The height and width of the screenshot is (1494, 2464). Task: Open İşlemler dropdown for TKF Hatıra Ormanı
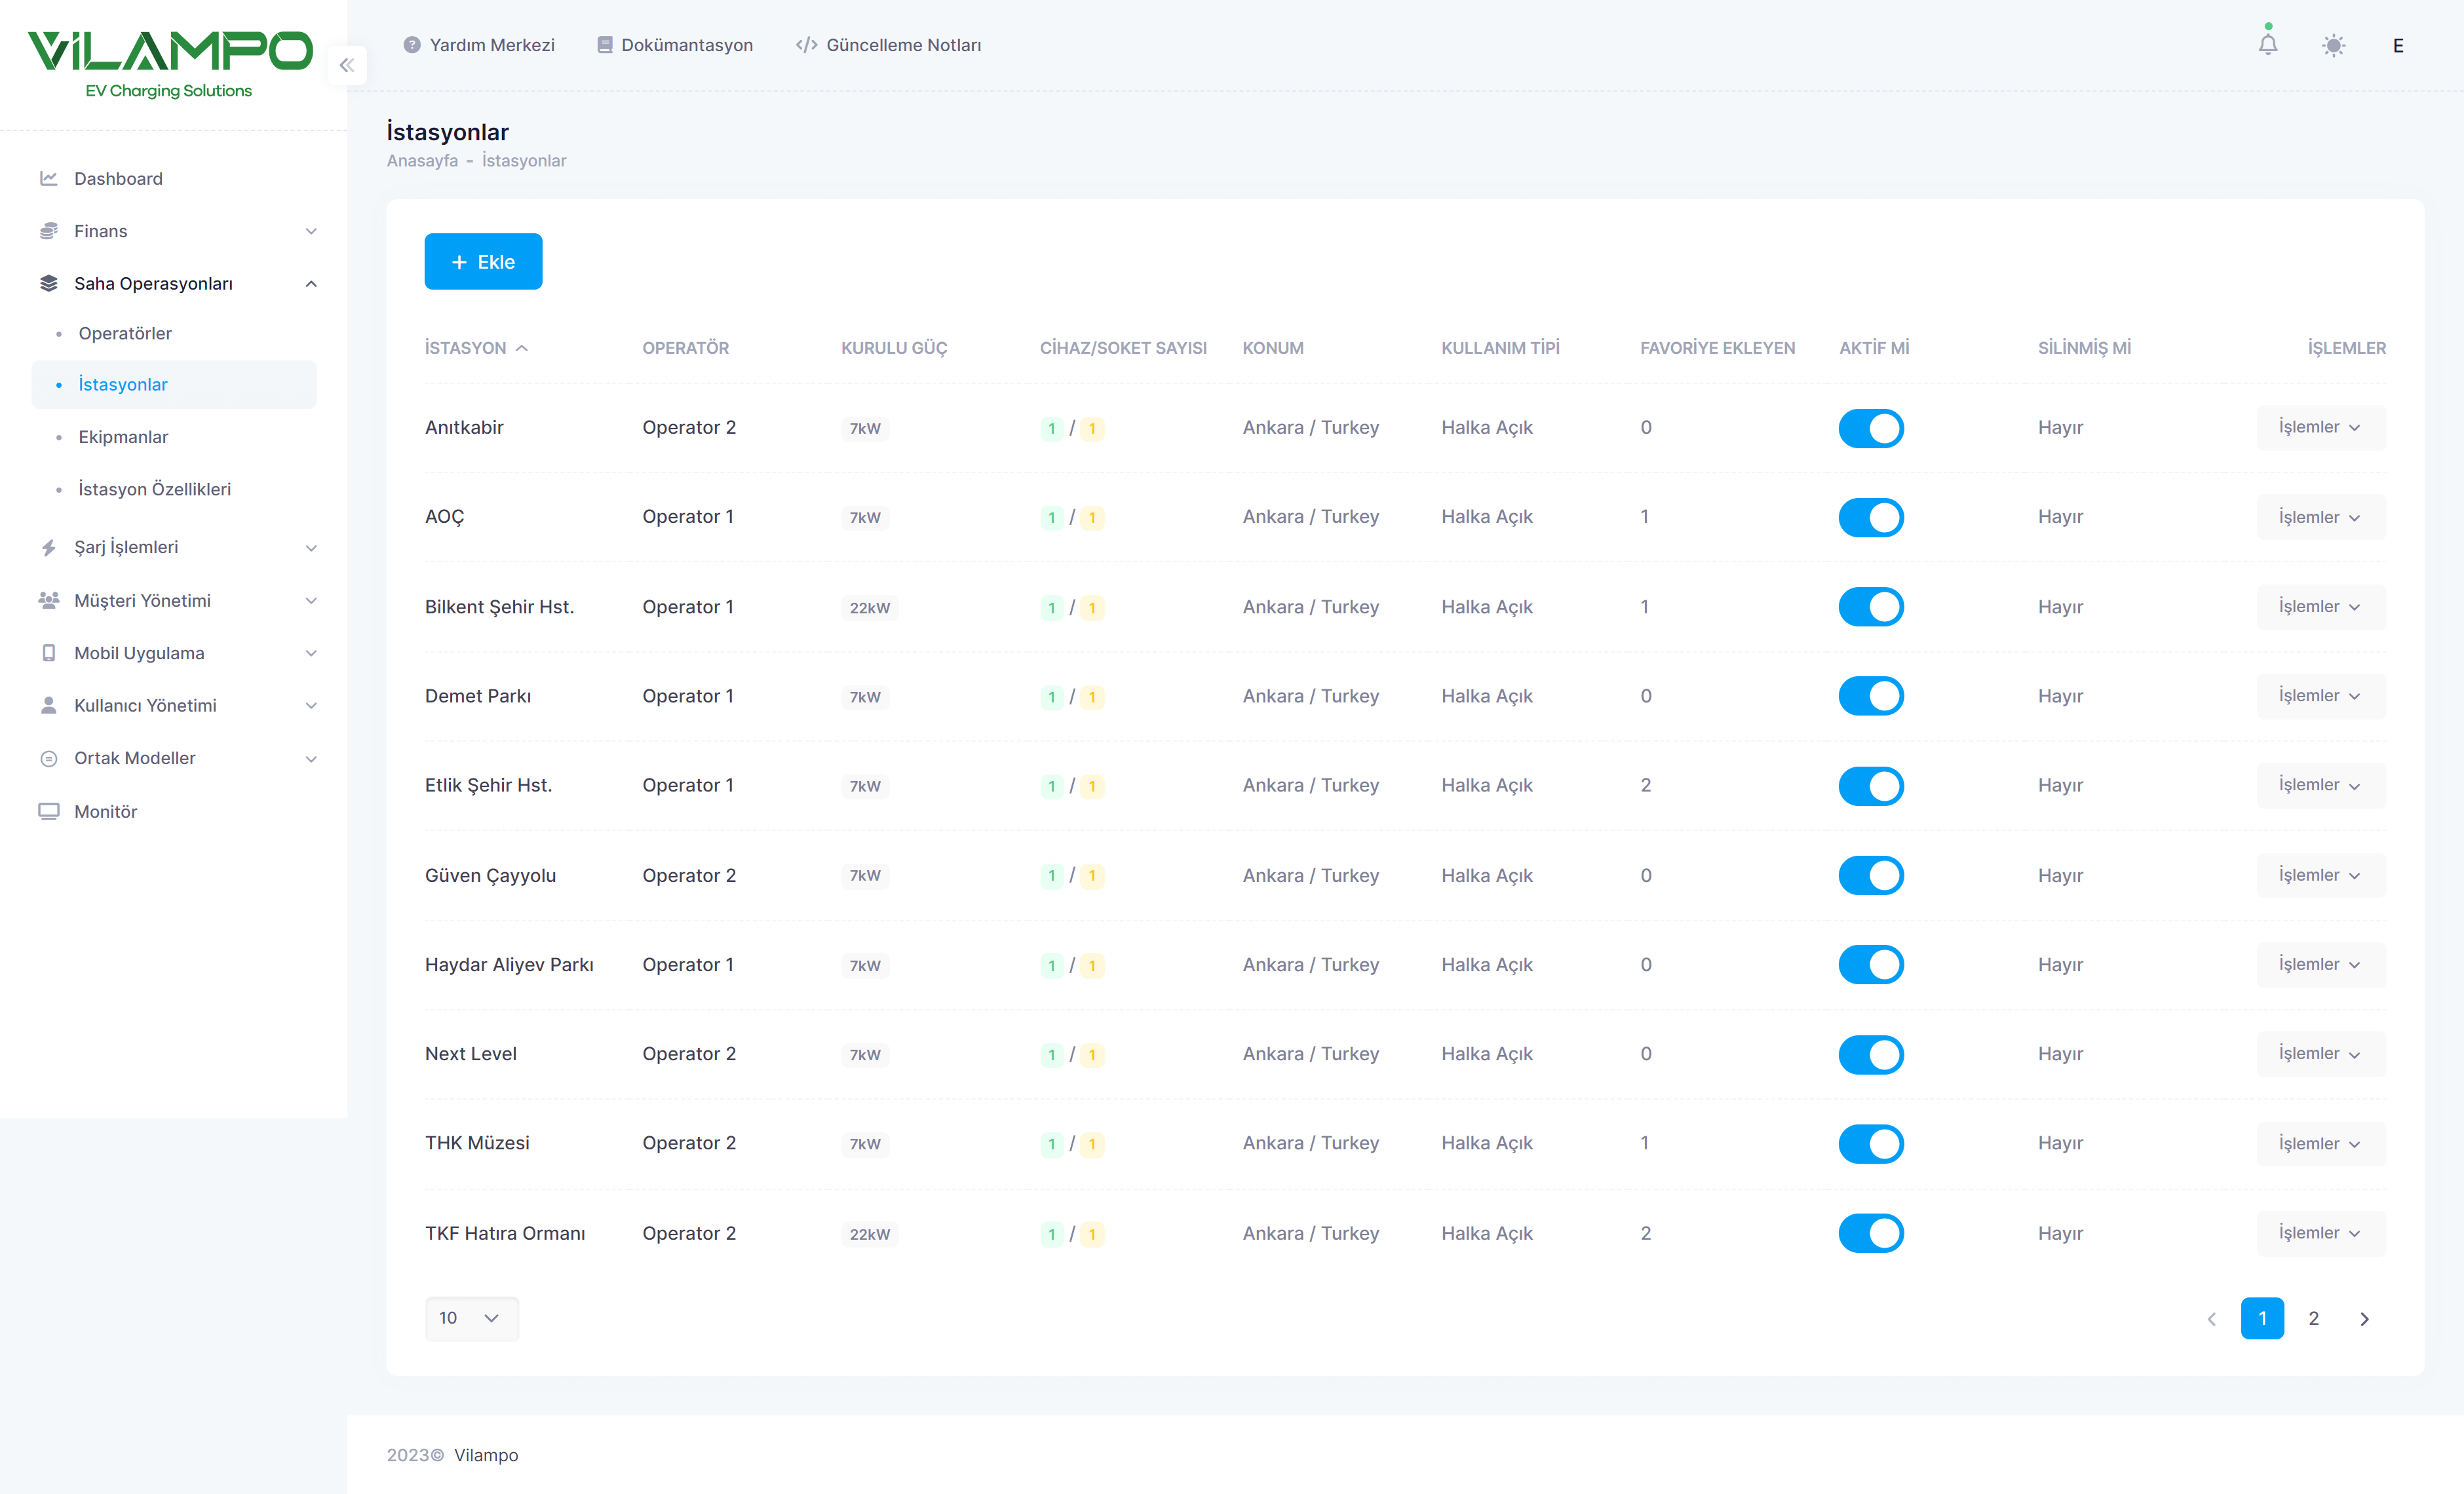pos(2320,1233)
